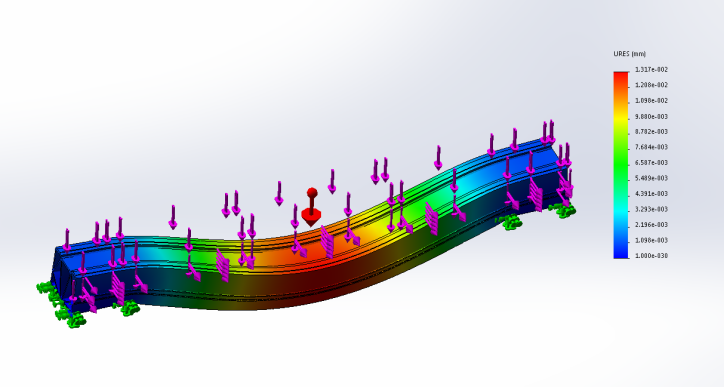This screenshot has height=387, width=724.
Task: Click the 1.208e-002 legend label
Action: tap(651, 85)
